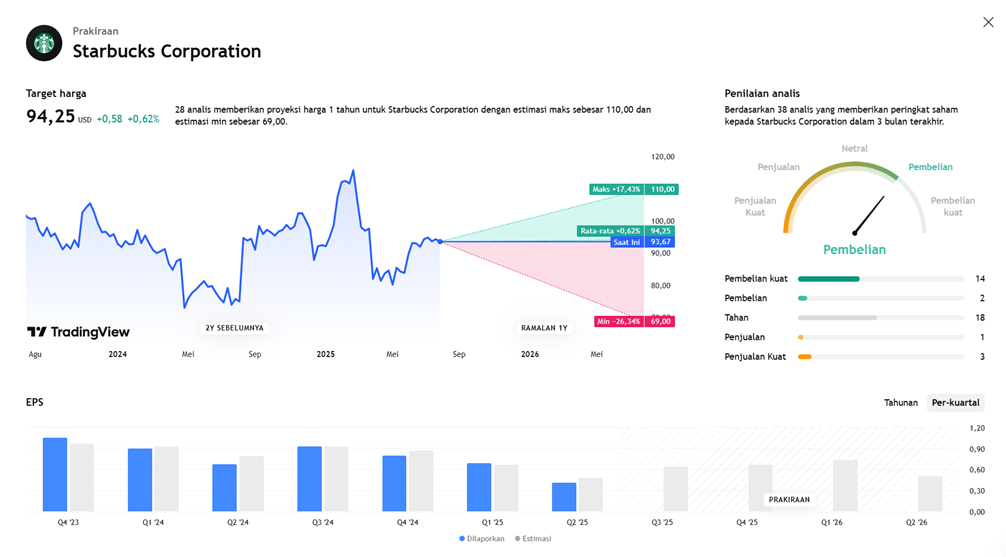
Task: Click the Rata-rata +0,62% label
Action: pos(627,231)
